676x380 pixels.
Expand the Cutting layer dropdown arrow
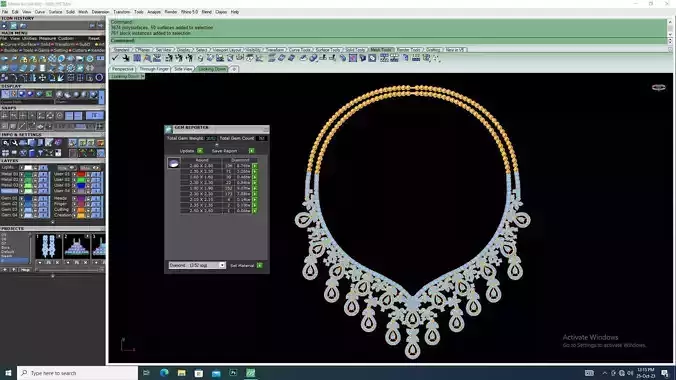click(74, 210)
